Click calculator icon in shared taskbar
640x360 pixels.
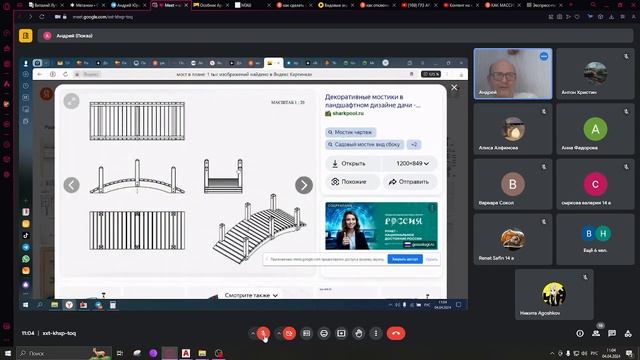[x=113, y=305]
